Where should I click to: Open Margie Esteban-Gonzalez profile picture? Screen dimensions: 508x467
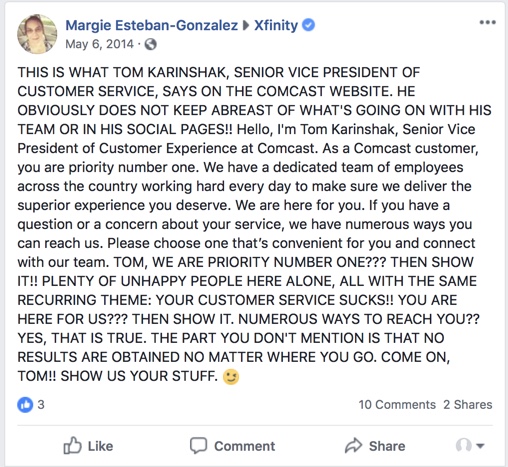tap(37, 34)
